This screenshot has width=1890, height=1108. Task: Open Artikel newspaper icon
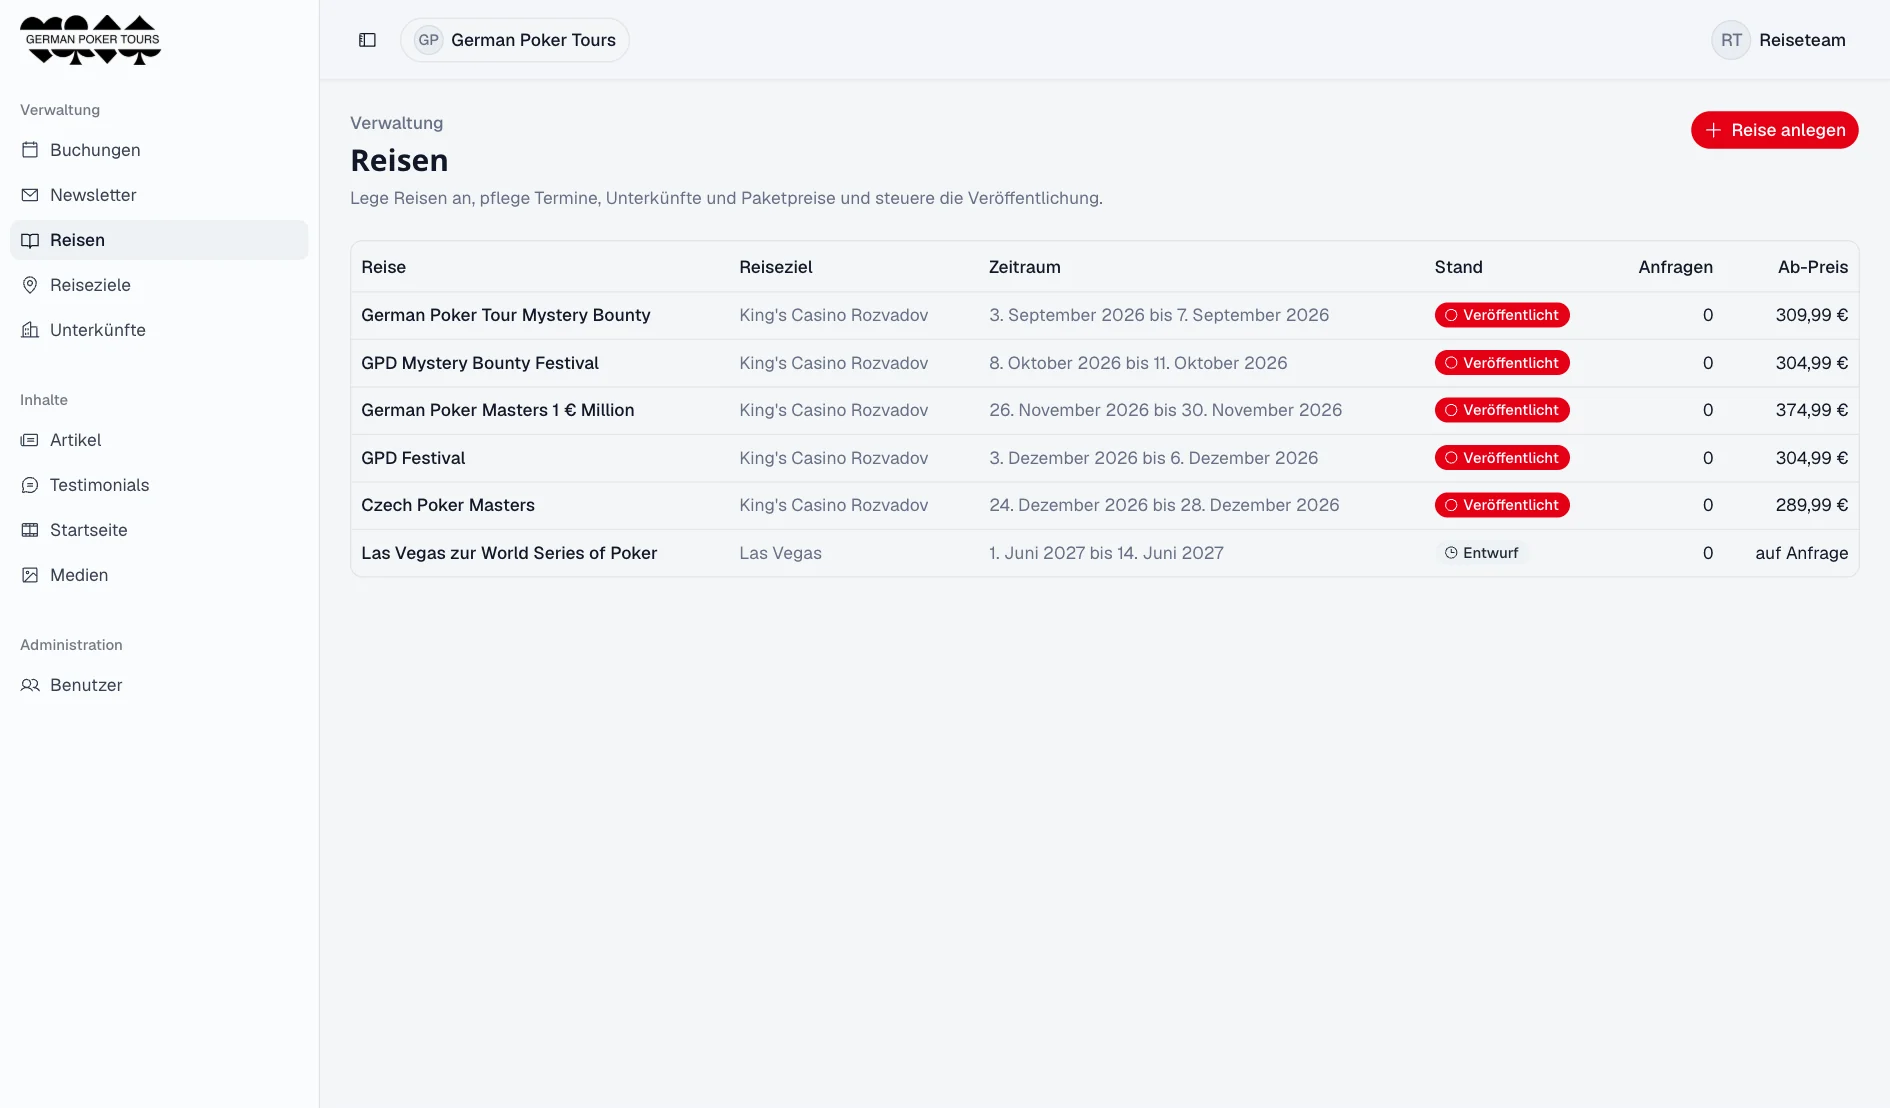[x=30, y=440]
